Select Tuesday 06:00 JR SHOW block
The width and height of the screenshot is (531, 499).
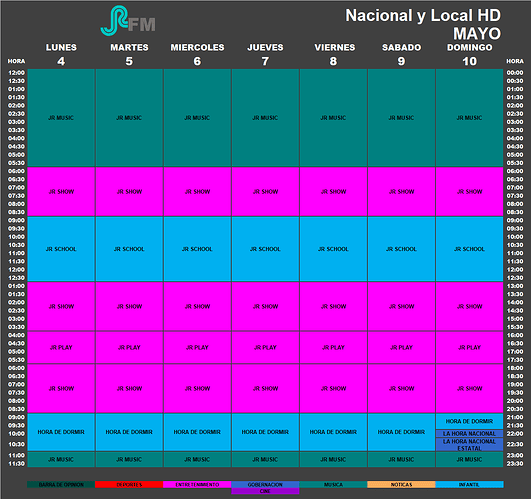129,192
